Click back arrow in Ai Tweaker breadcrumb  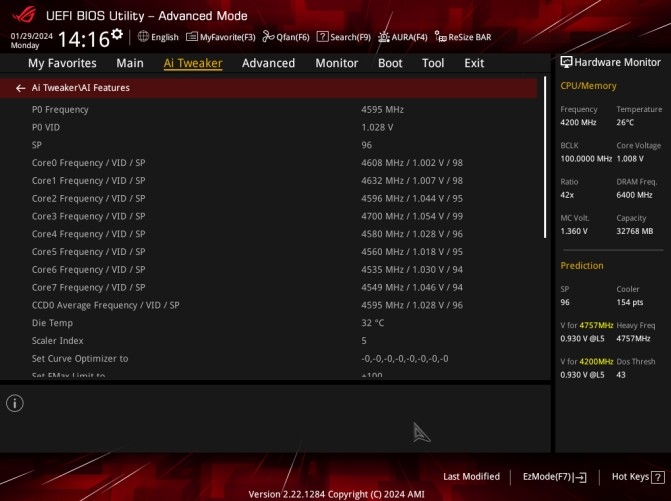20,88
